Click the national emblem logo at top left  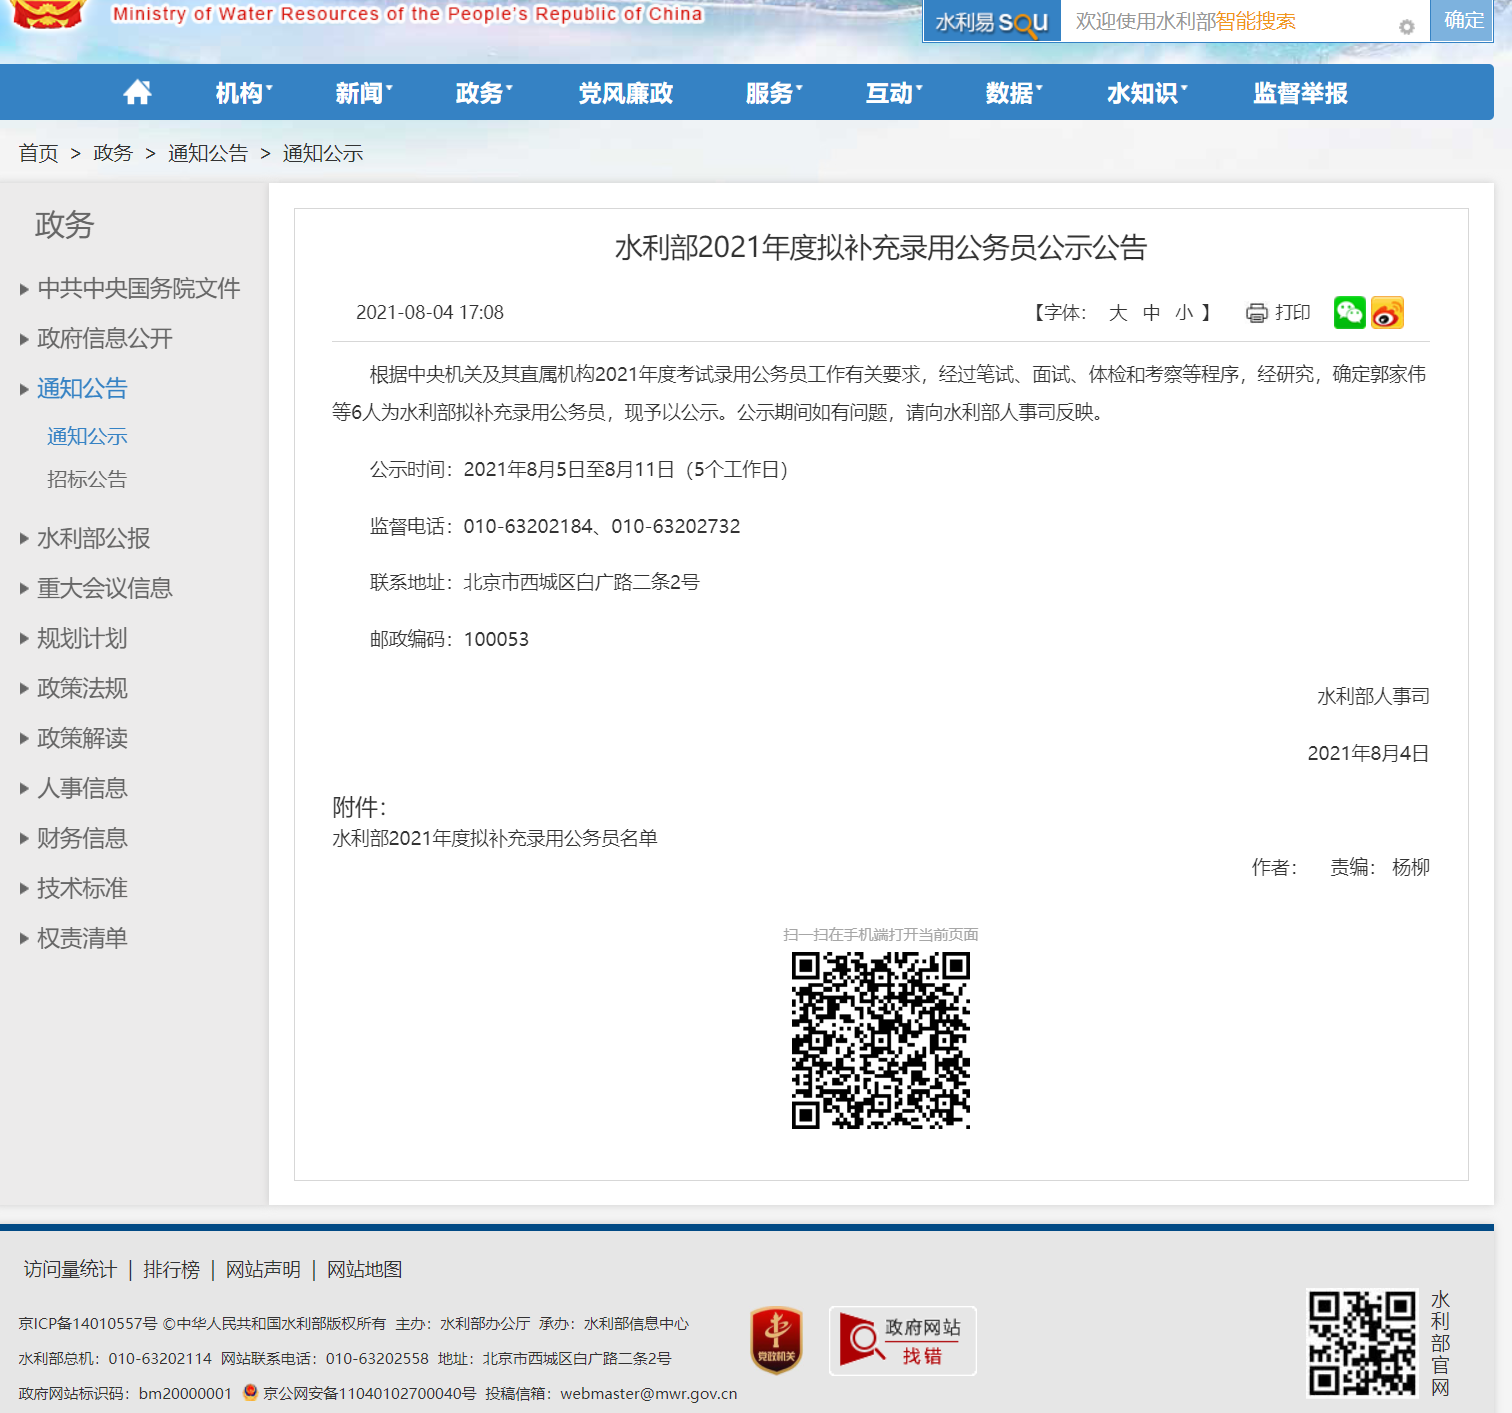[x=46, y=13]
